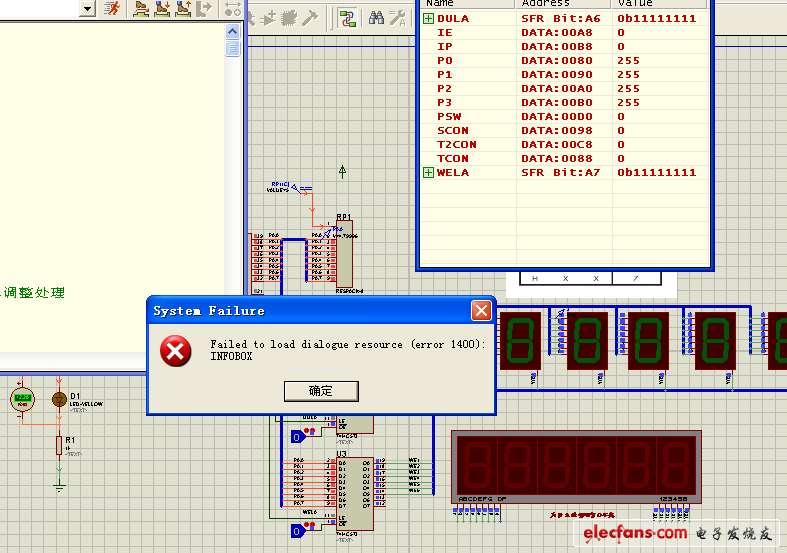
Task: Click the step into debug icon
Action: 162,8
